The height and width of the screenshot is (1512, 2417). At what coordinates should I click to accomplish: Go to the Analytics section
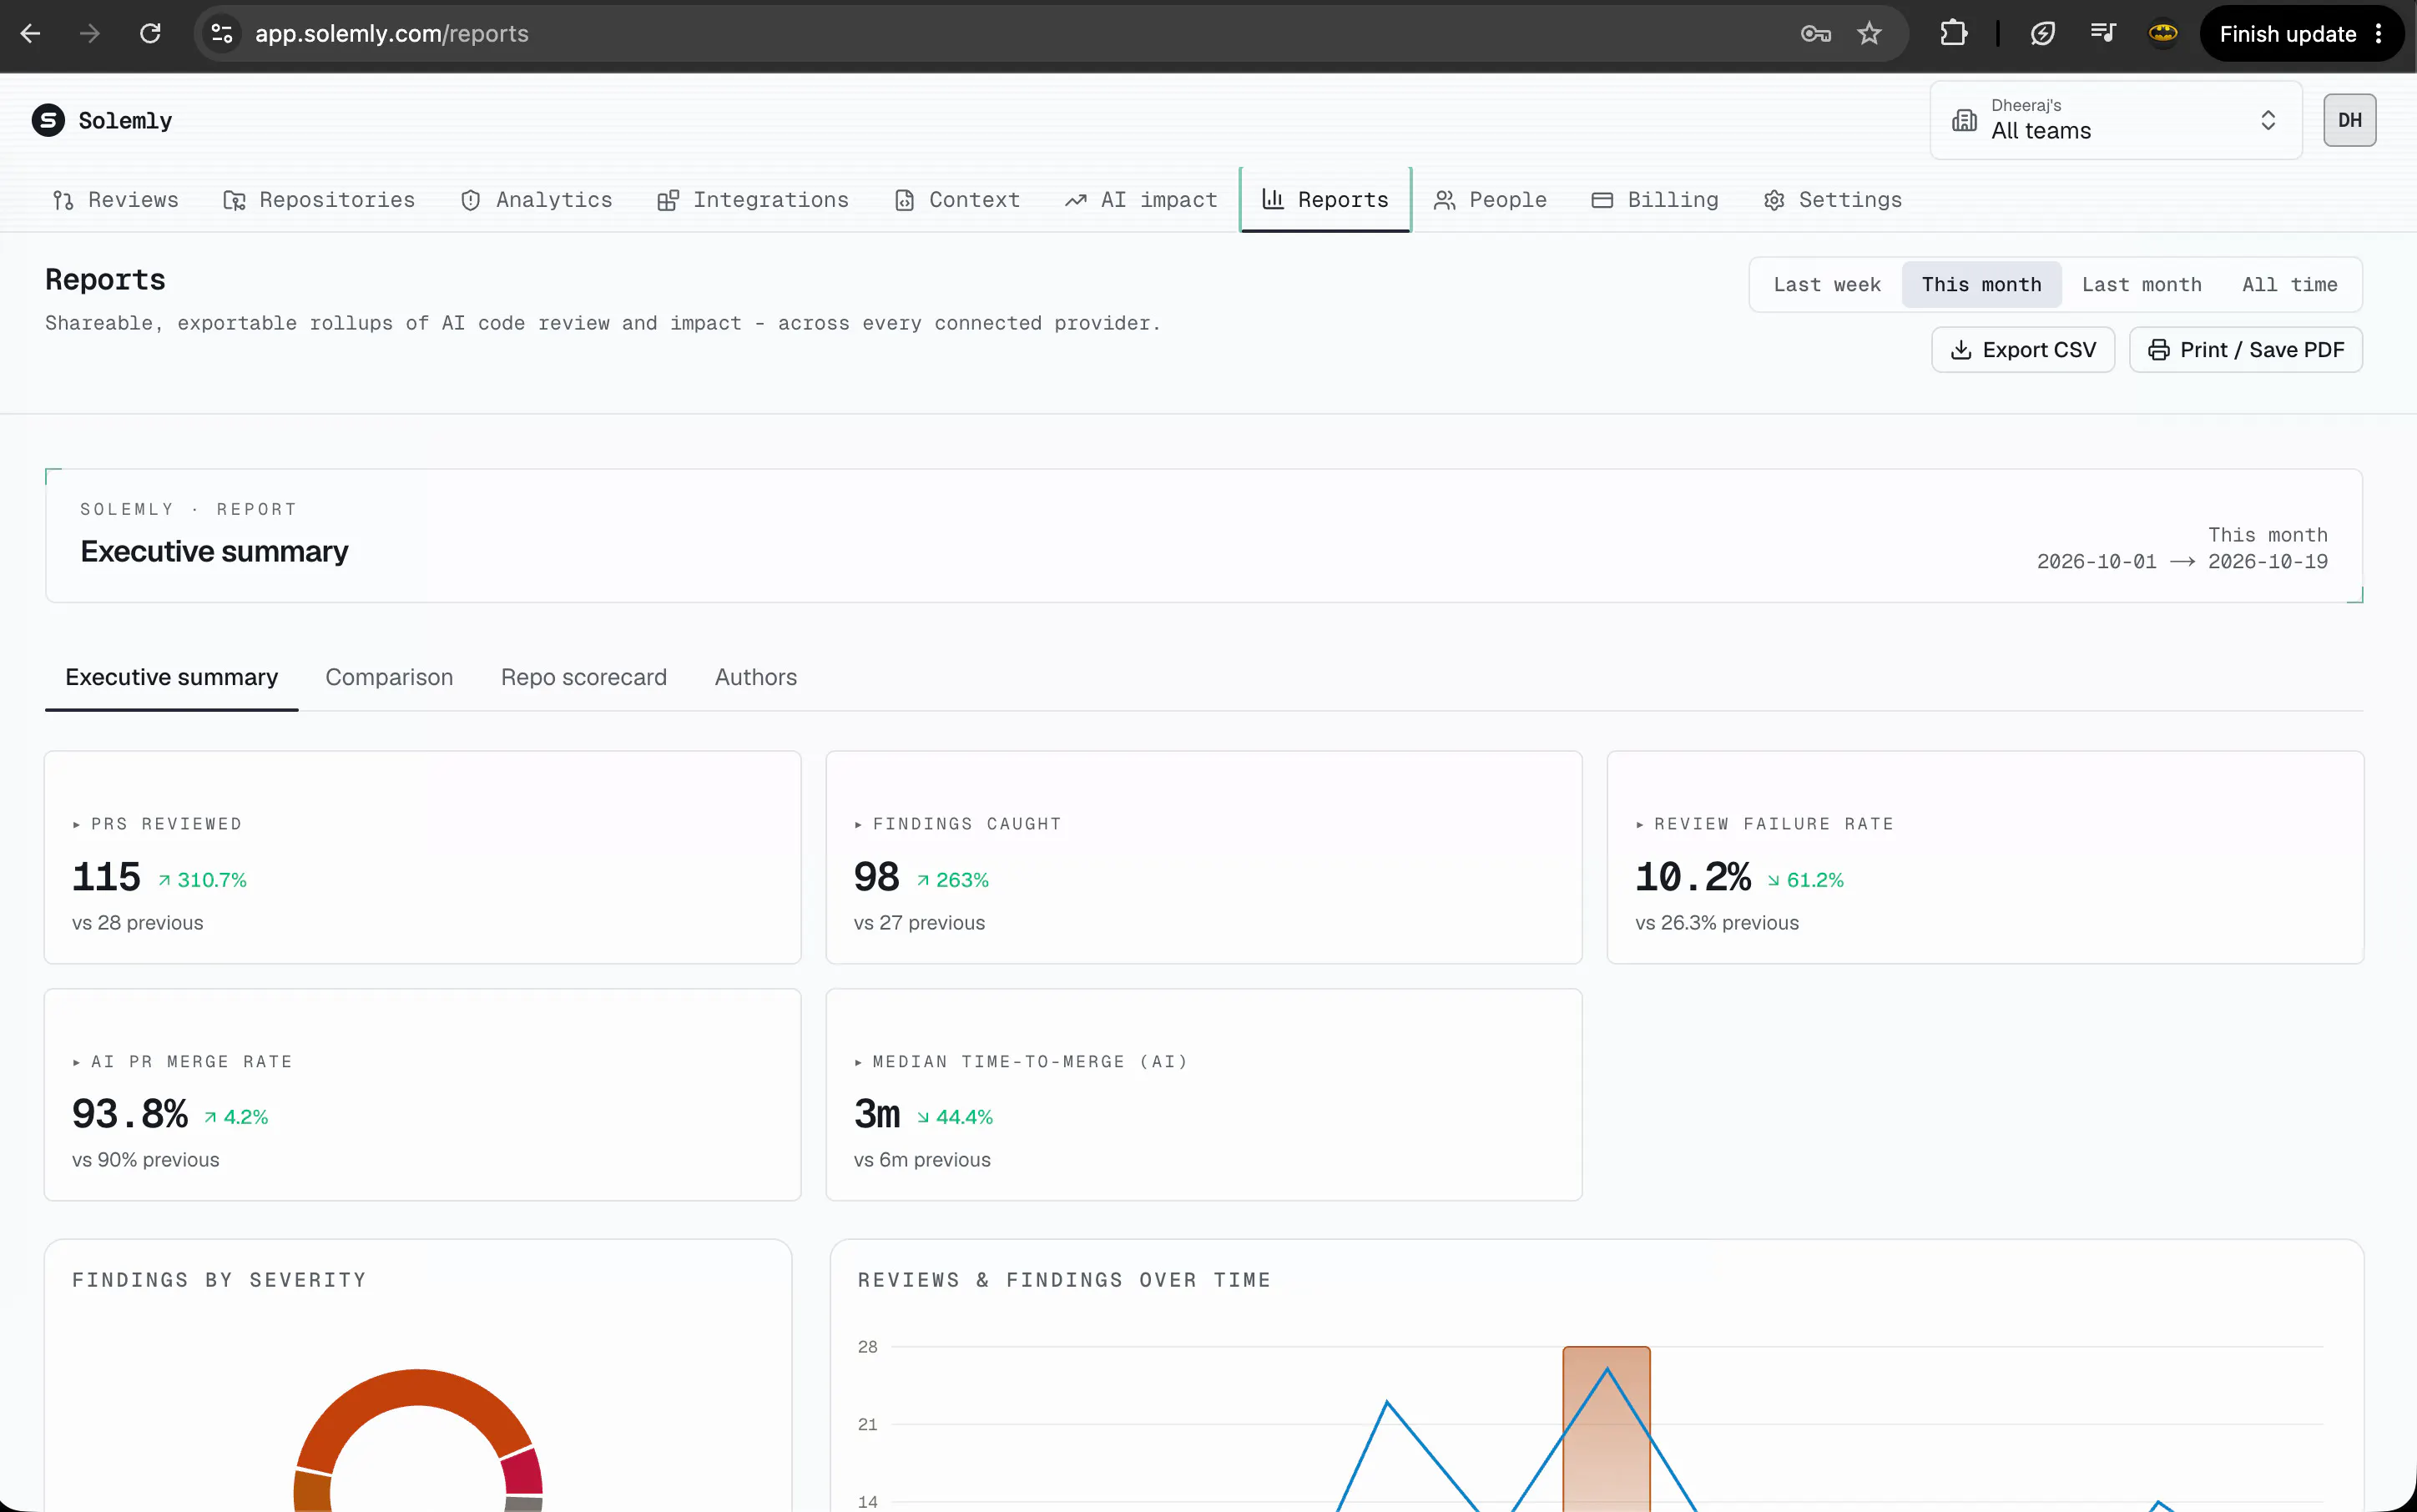pyautogui.click(x=536, y=200)
